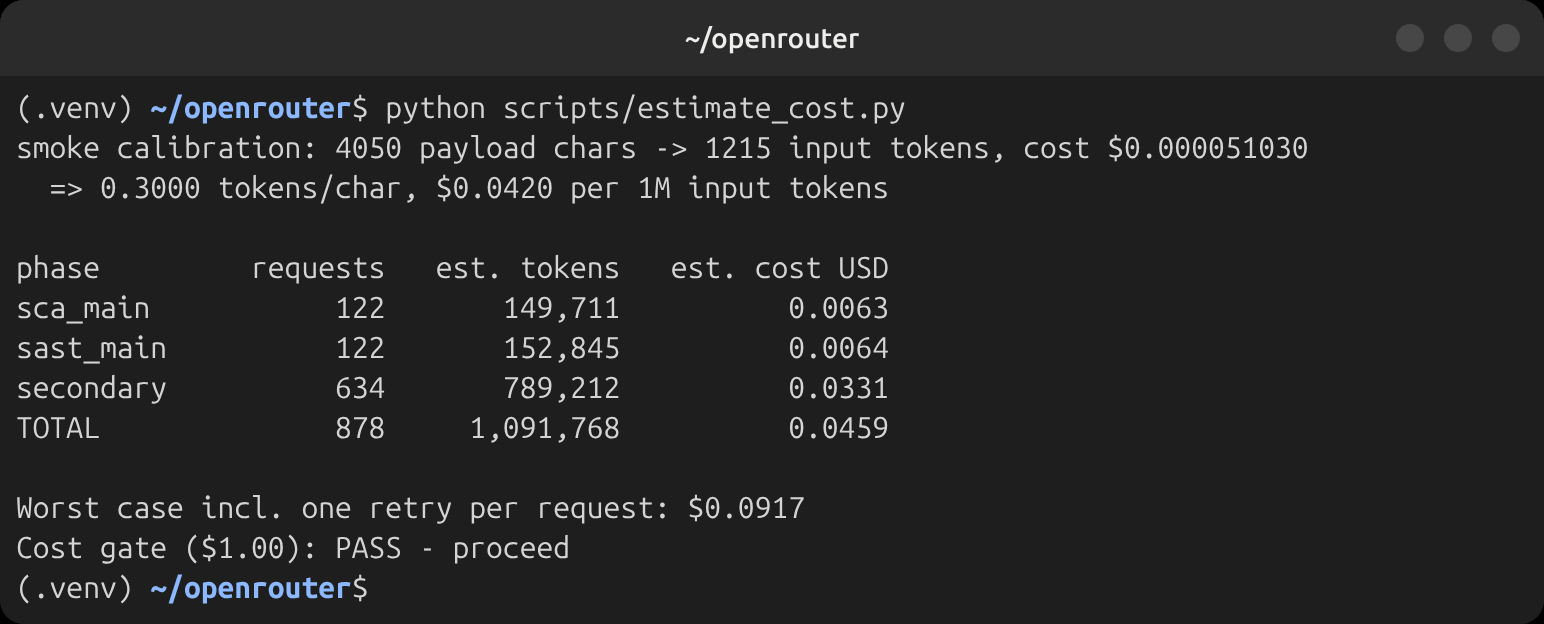
Task: Click the TOTAL row label
Action: click(x=58, y=428)
